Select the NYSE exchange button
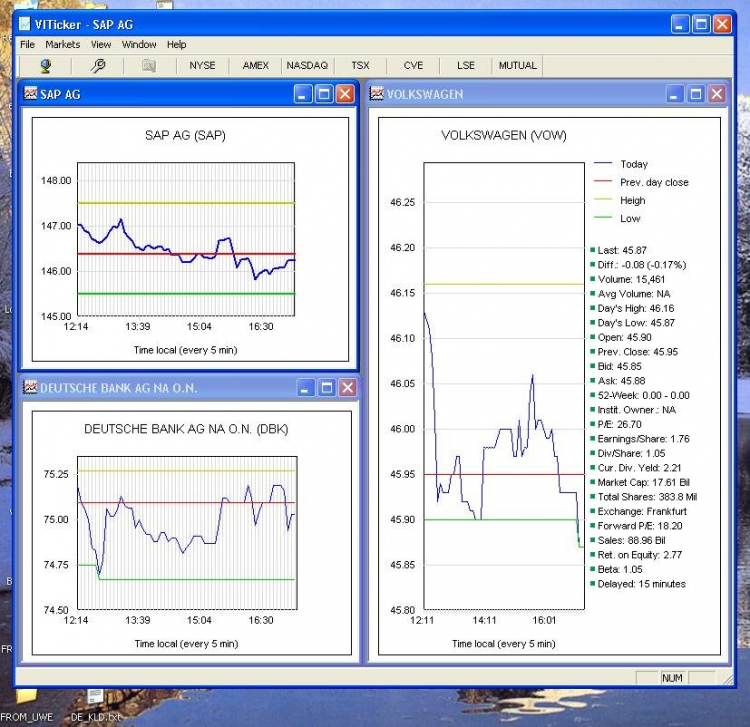The height and width of the screenshot is (727, 750). [202, 66]
